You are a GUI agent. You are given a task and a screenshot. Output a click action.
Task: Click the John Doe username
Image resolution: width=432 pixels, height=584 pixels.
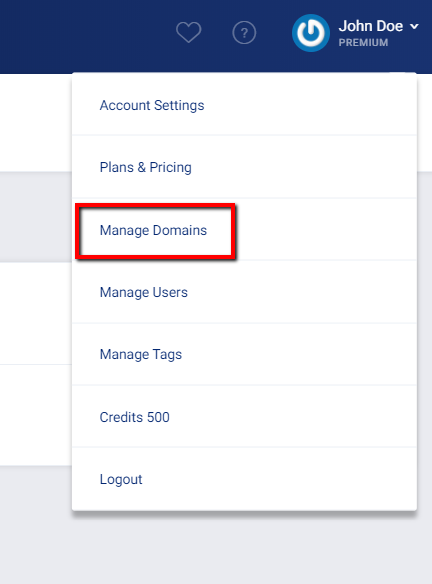click(371, 26)
